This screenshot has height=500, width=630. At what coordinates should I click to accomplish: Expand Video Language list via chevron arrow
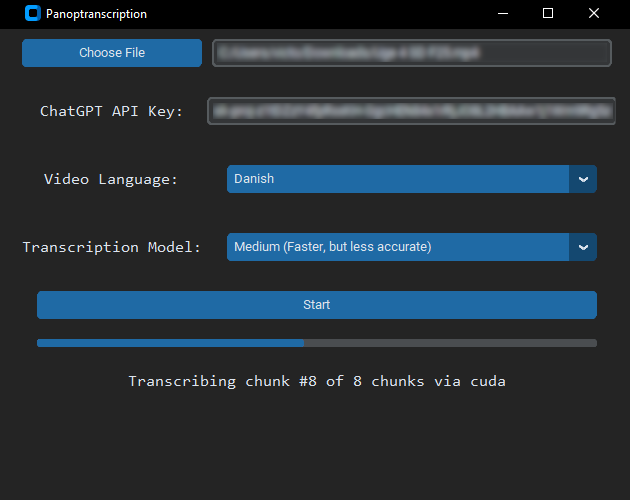click(583, 179)
